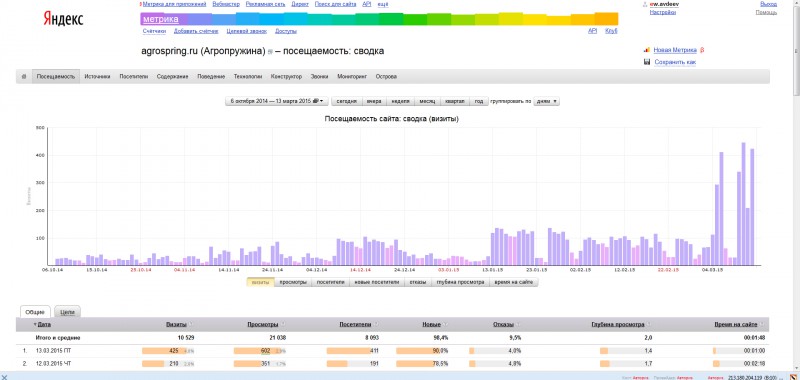
Task: Click the help icon beside Визиты column header
Action: (x=191, y=324)
